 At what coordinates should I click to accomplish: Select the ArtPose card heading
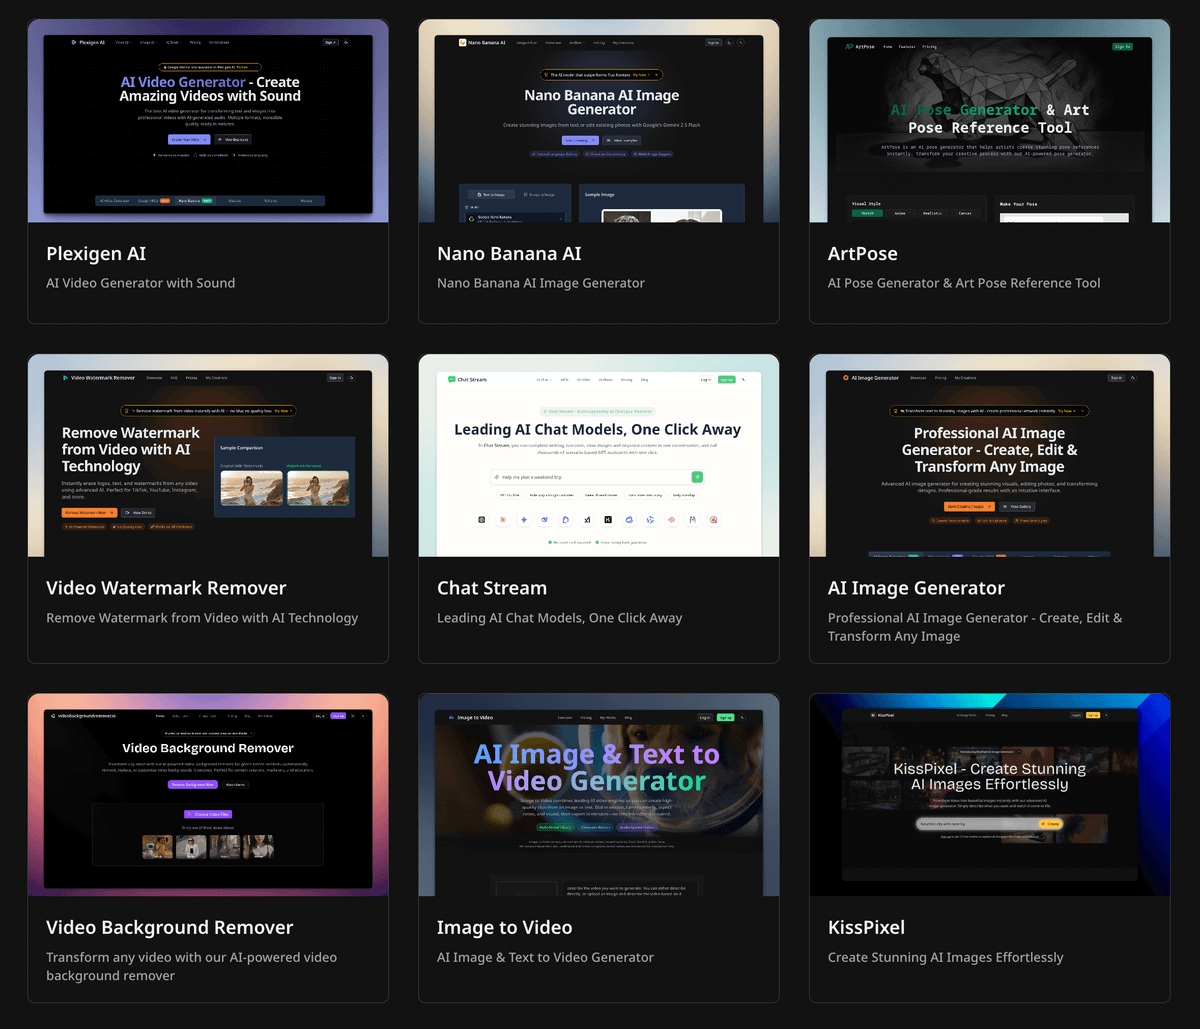862,253
